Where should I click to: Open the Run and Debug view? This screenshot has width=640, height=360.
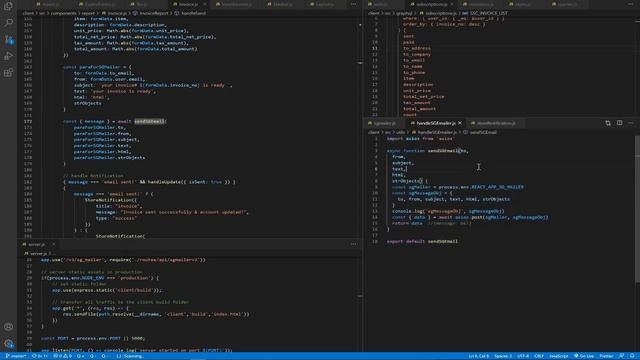(x=8, y=56)
